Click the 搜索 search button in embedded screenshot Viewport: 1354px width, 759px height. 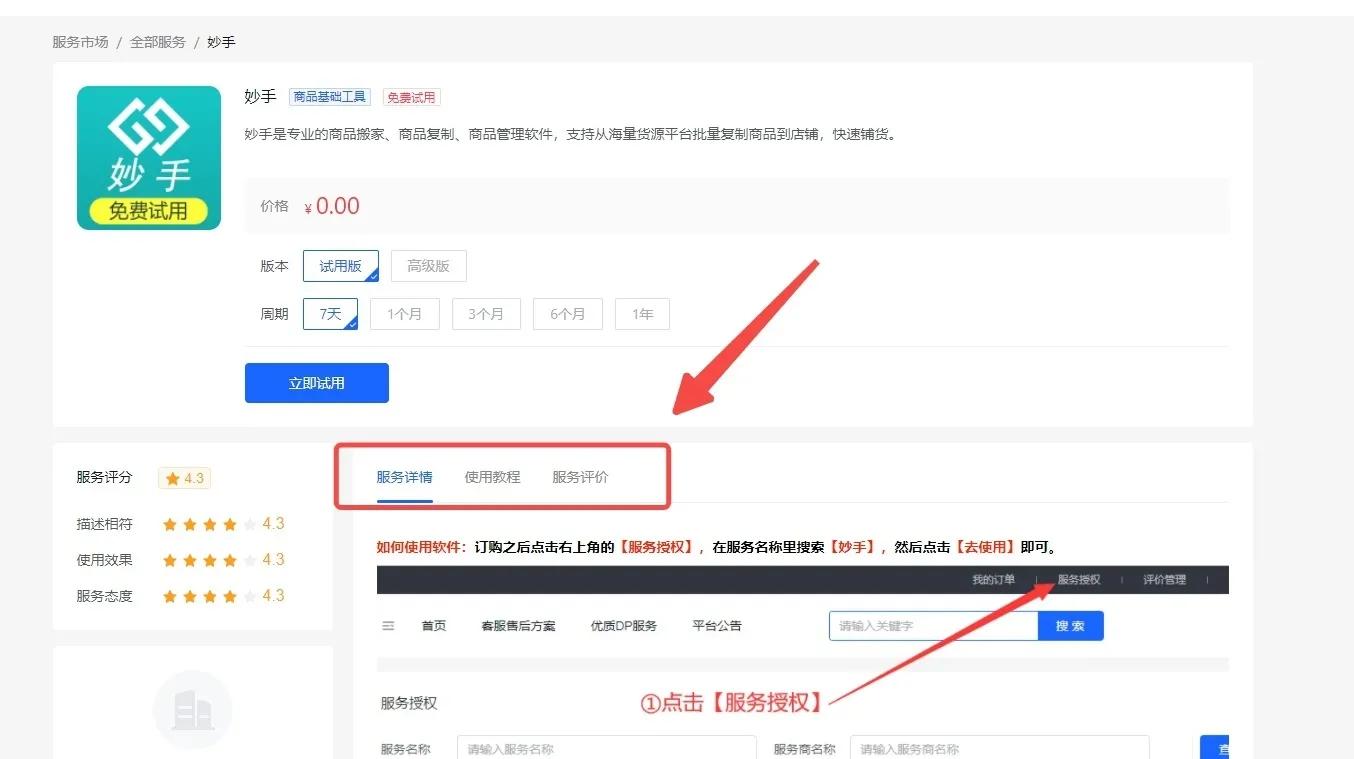(1070, 625)
